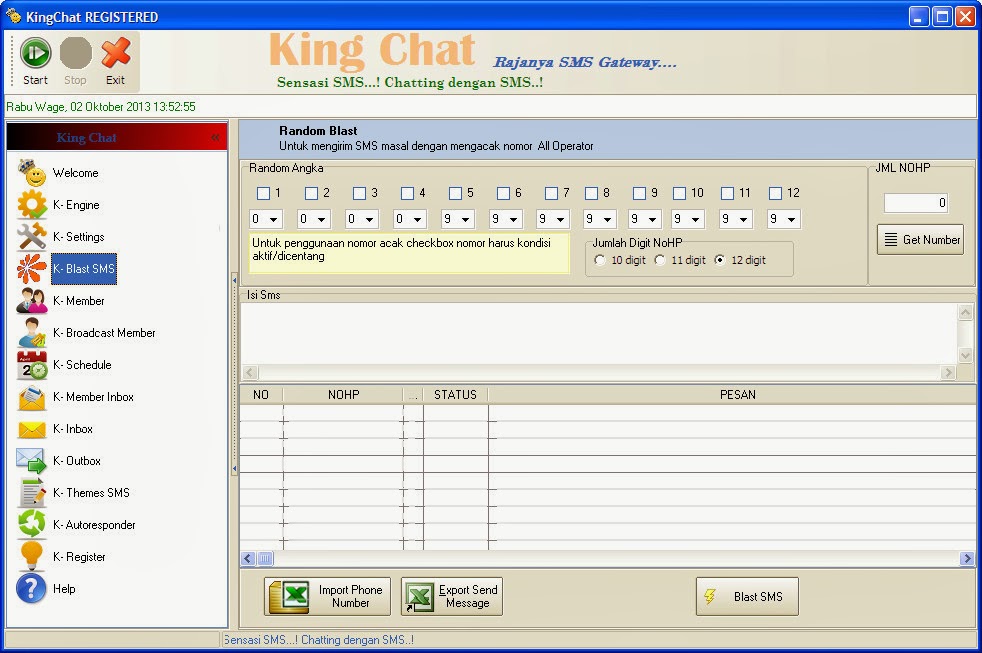
Task: Tick checkbox 7 in Random Angka
Action: point(551,193)
